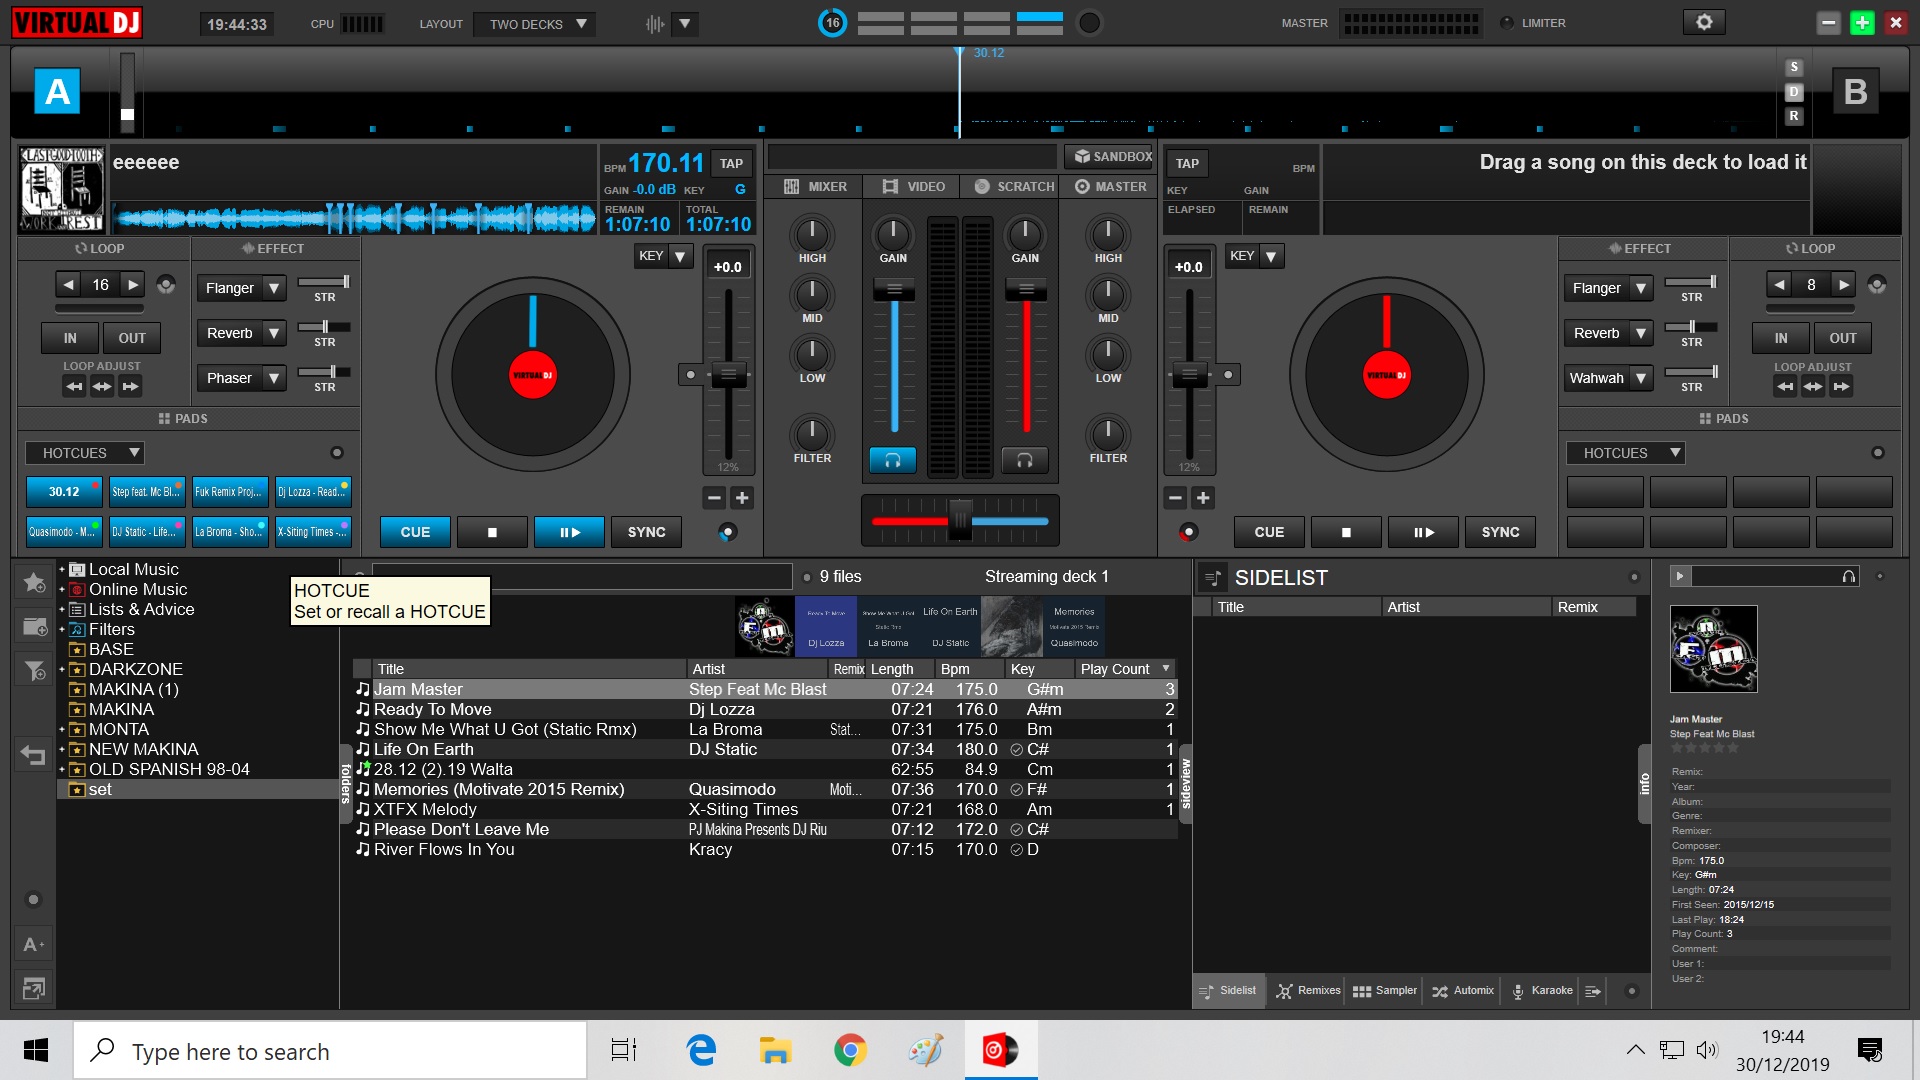Double the left deck loop length
The width and height of the screenshot is (1920, 1080).
(133, 285)
